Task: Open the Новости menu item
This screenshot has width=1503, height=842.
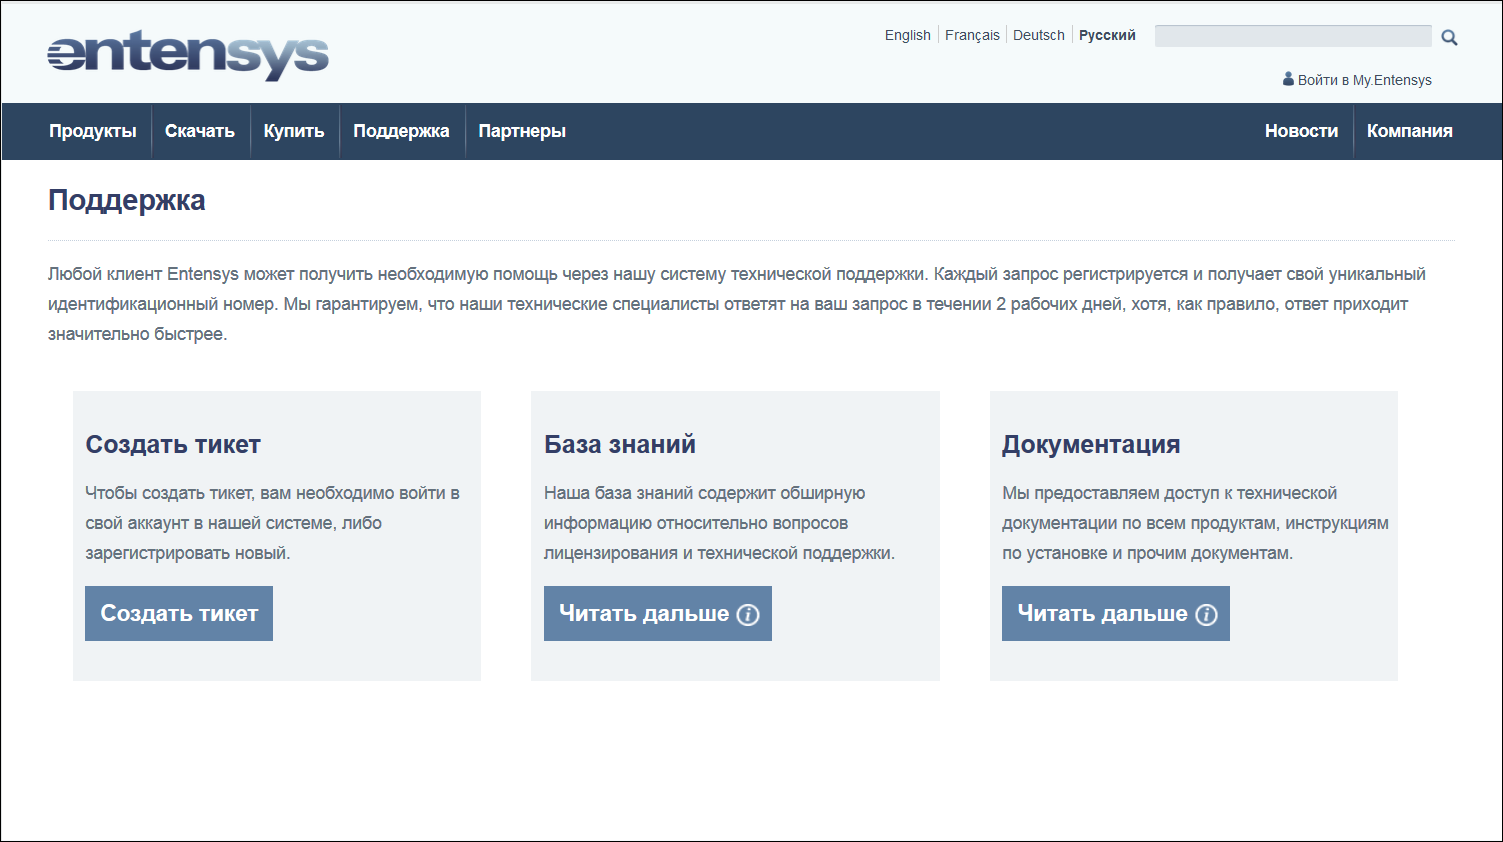Action: (x=1301, y=131)
